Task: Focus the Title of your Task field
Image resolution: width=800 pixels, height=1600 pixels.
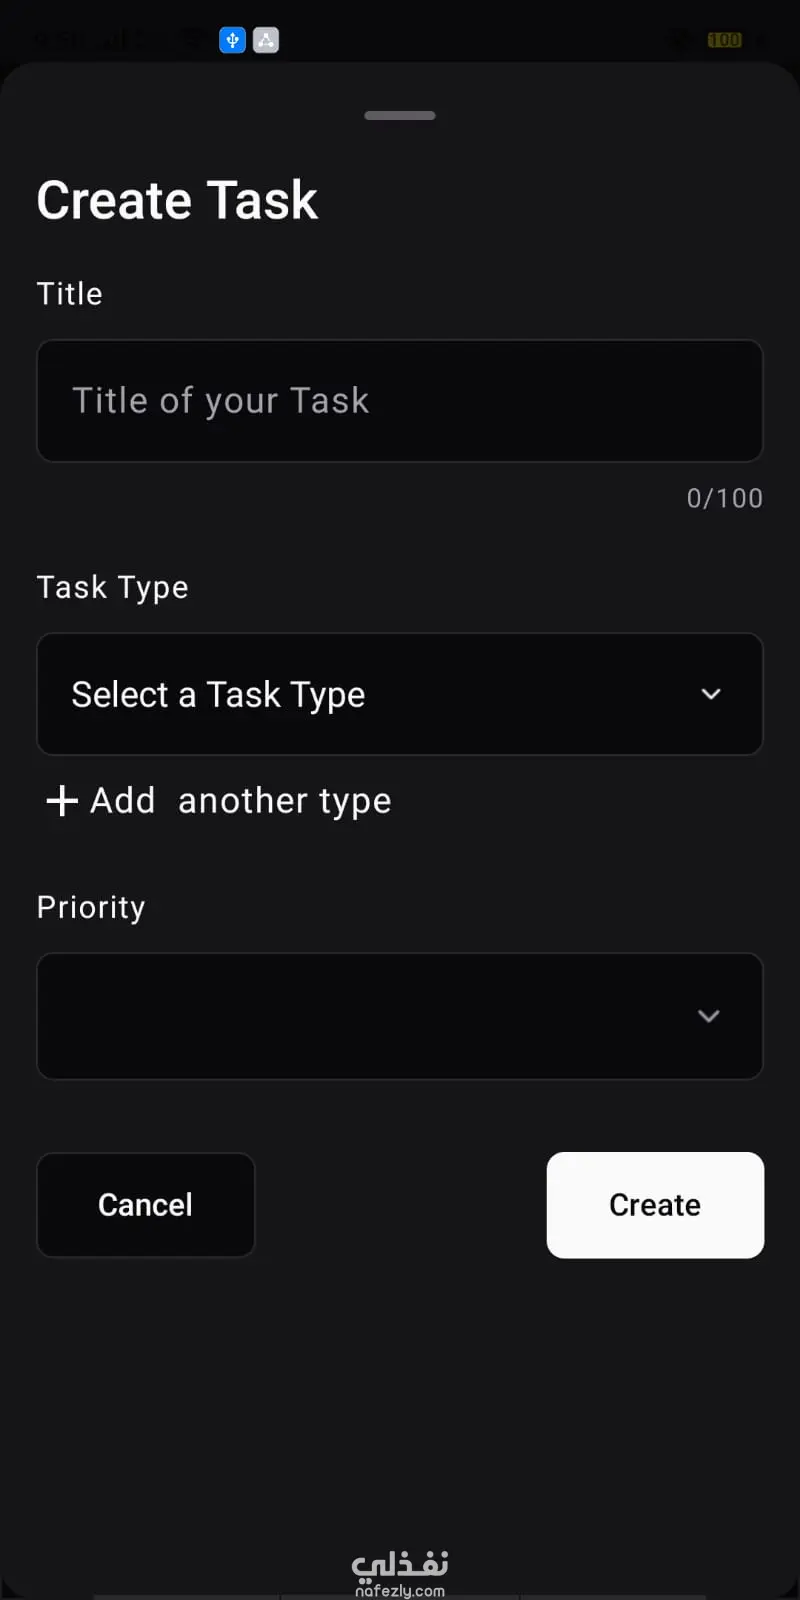Action: [400, 401]
